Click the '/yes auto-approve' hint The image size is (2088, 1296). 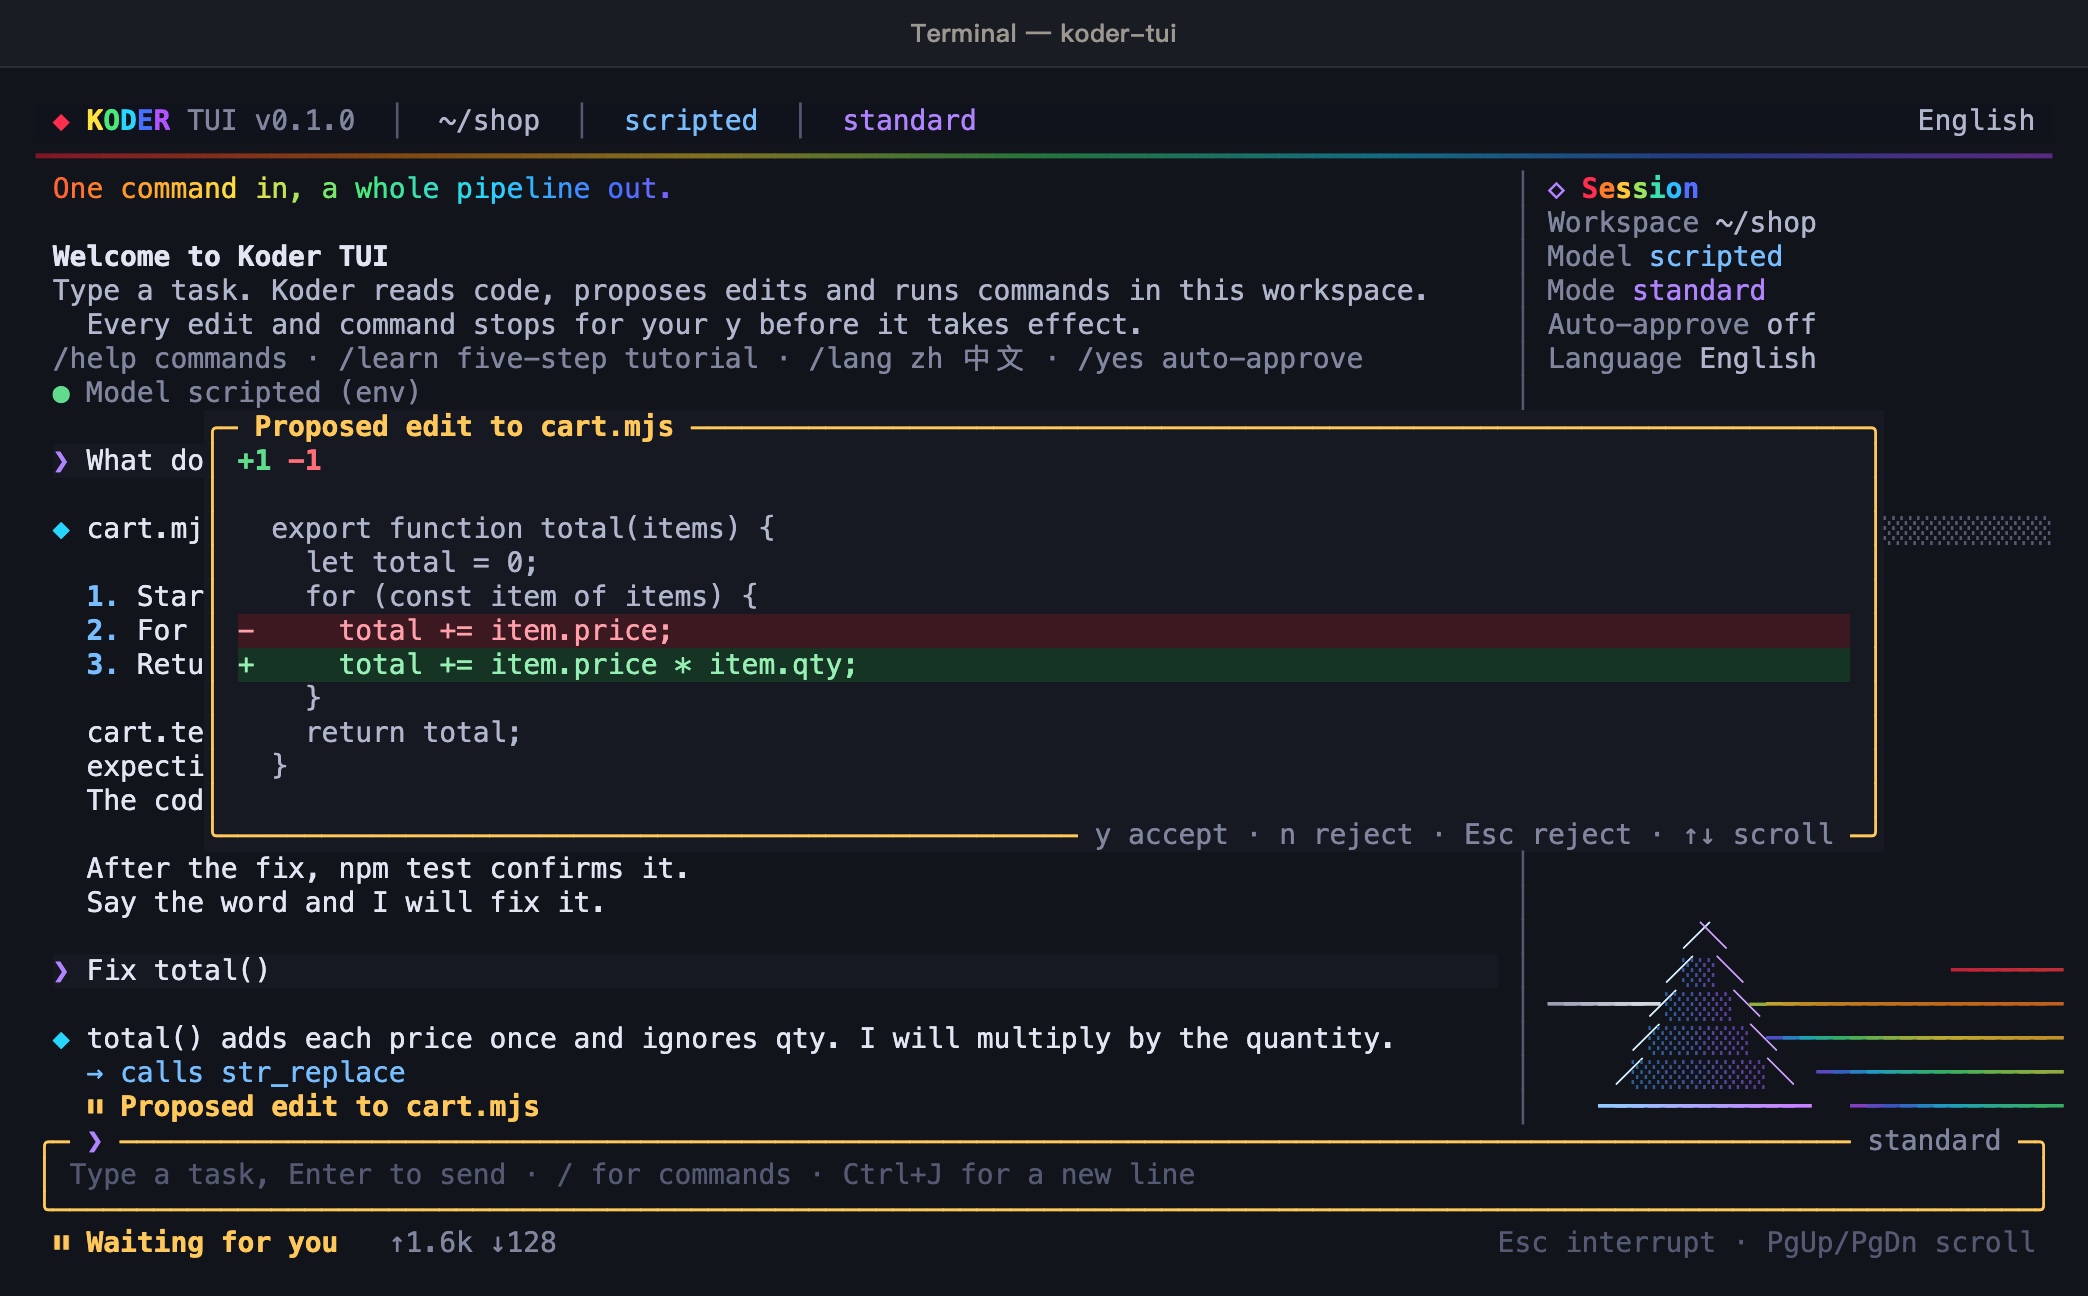1220,359
